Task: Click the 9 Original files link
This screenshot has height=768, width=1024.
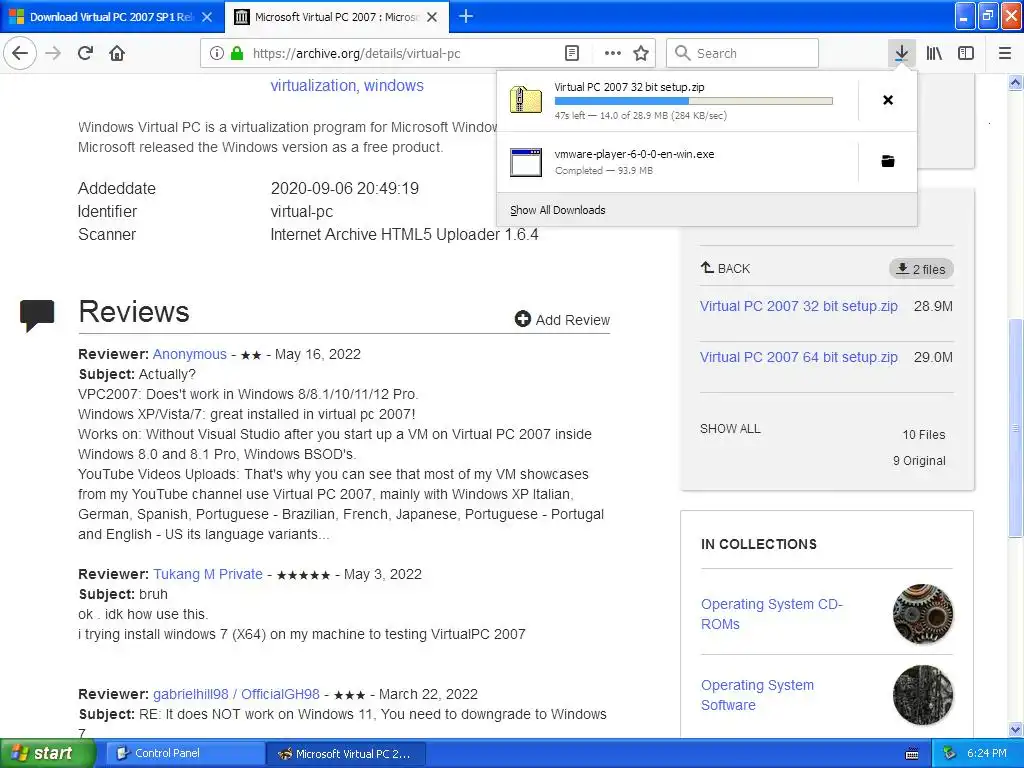Action: [x=920, y=461]
